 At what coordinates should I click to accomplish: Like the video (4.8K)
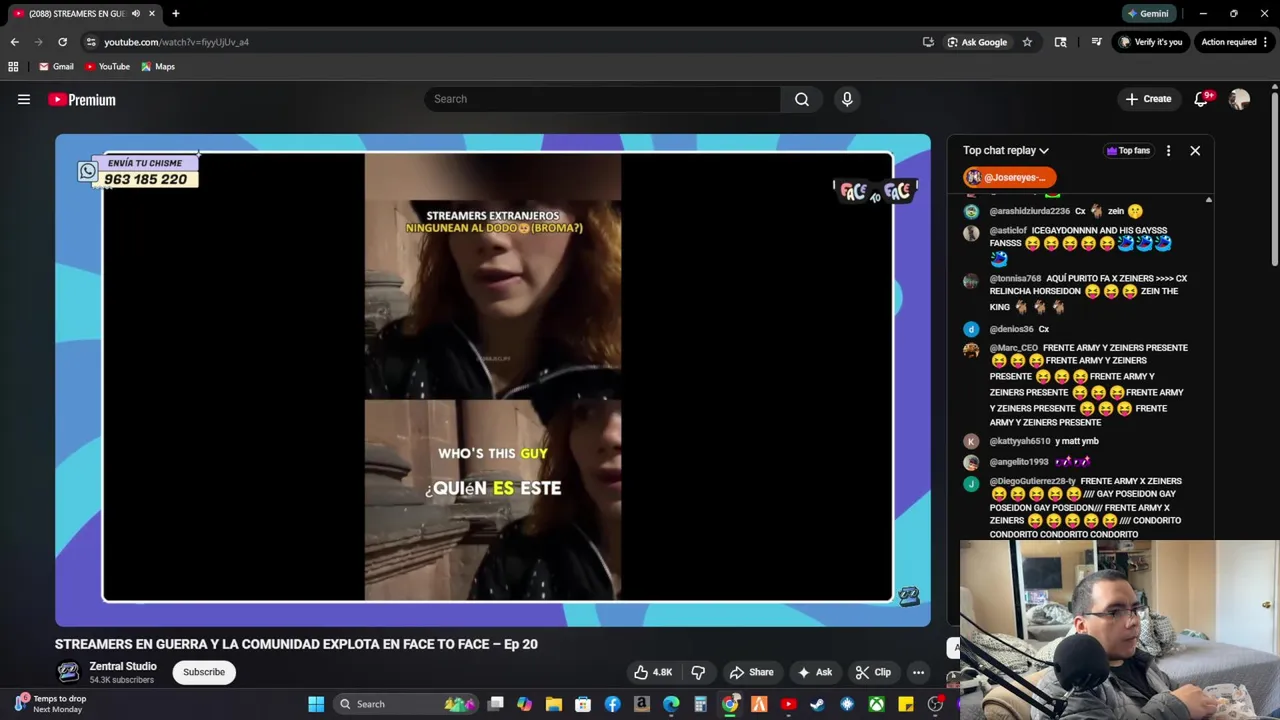[x=652, y=672]
